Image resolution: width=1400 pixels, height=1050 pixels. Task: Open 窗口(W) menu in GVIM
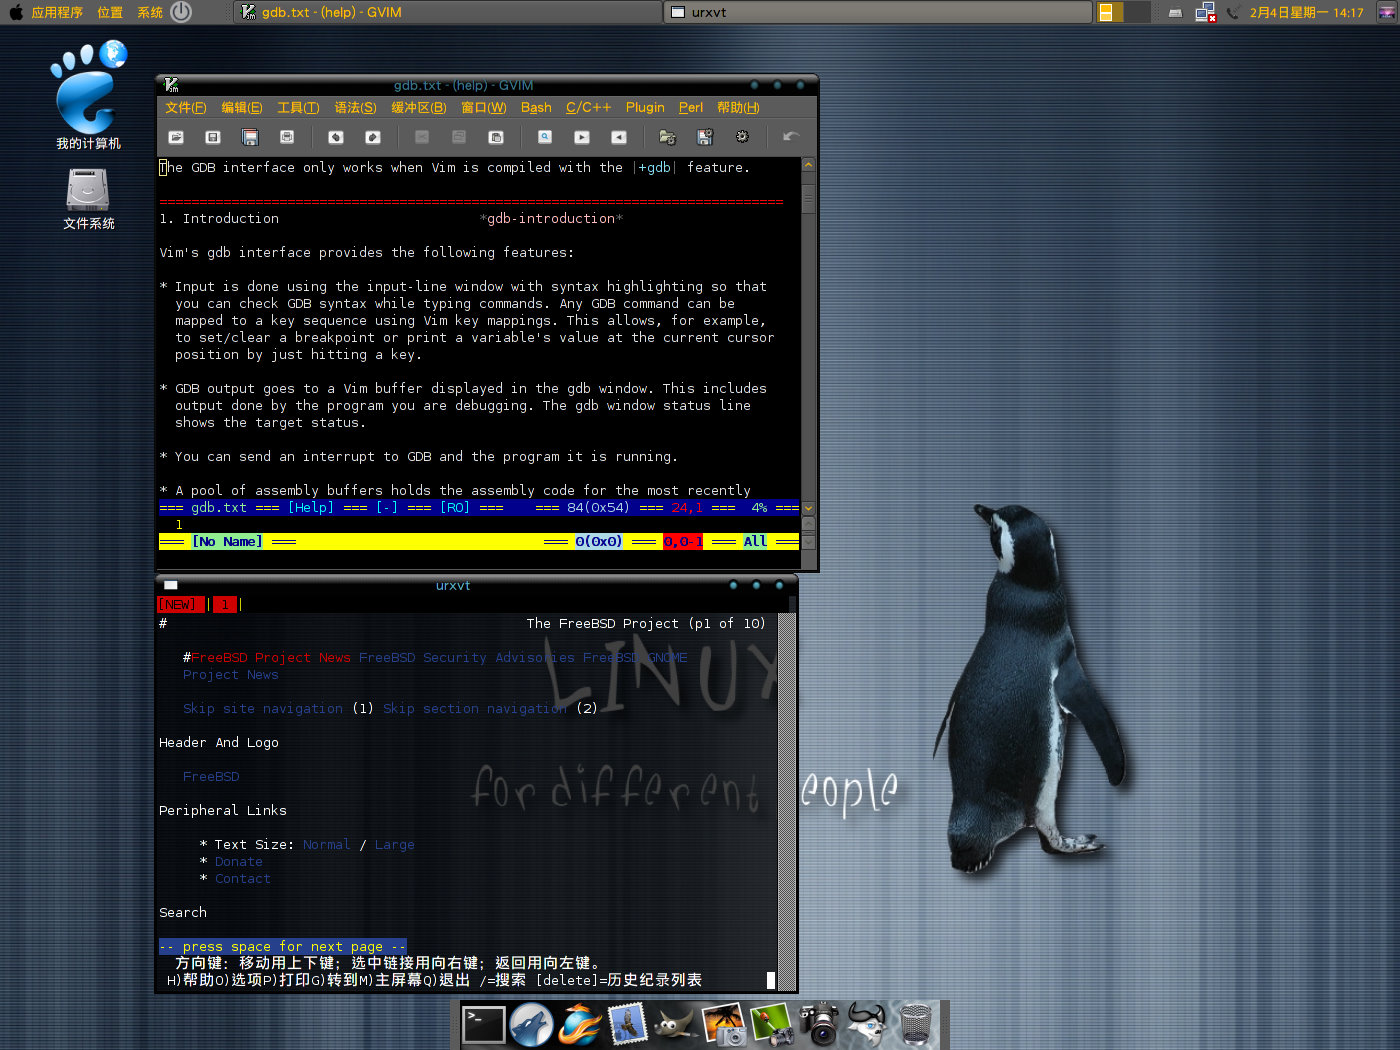click(x=484, y=108)
